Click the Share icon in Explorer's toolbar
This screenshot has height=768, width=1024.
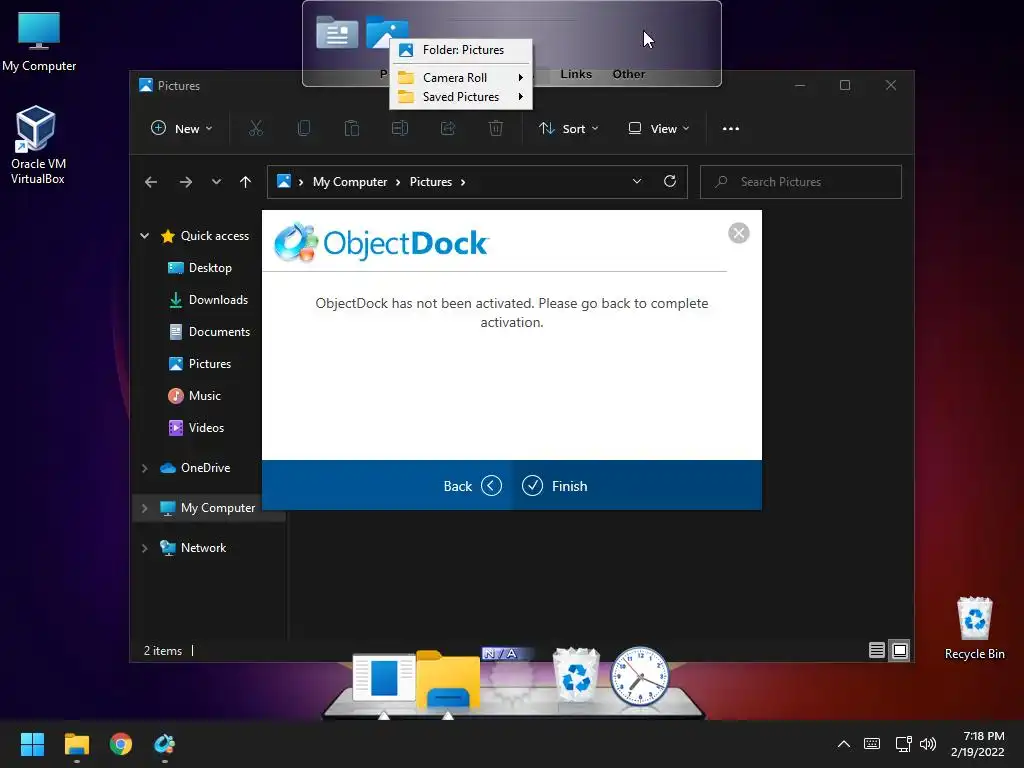click(x=448, y=129)
